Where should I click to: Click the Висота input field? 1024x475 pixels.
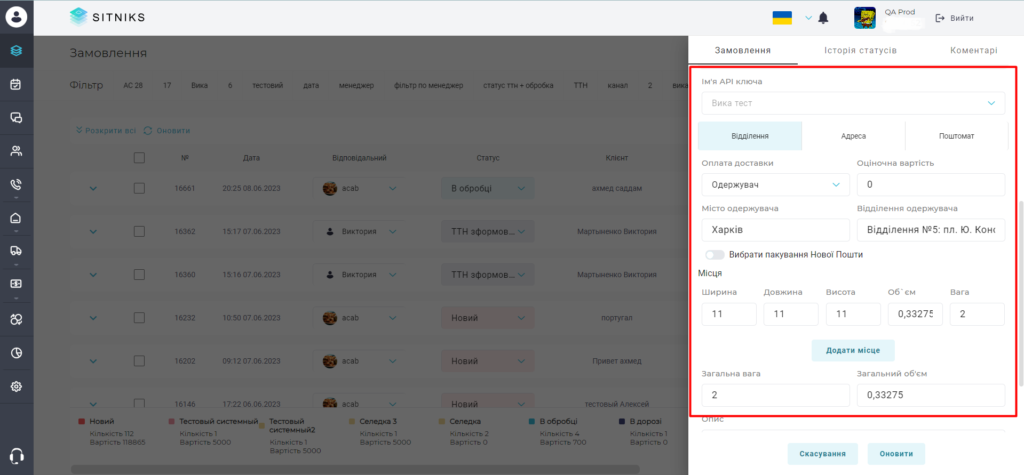point(853,314)
